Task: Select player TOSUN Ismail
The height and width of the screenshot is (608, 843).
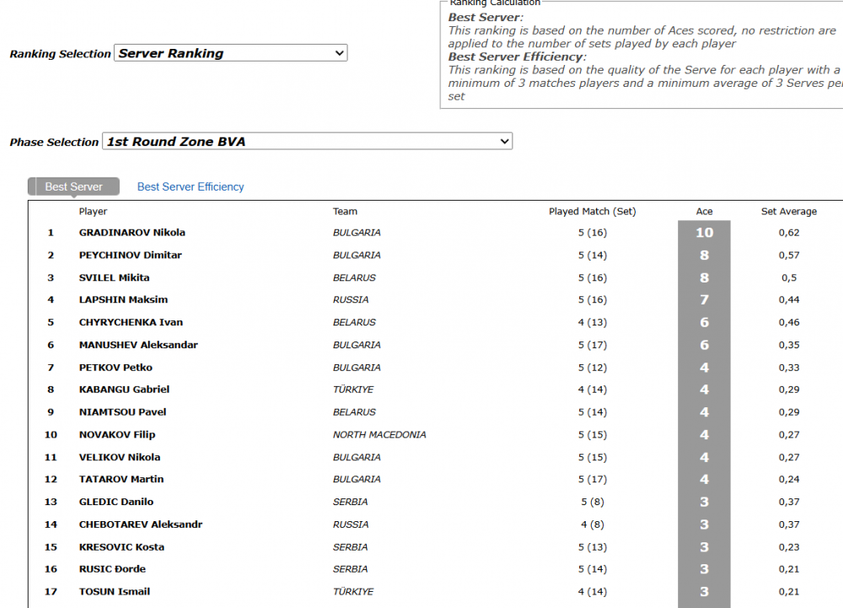Action: coord(115,591)
